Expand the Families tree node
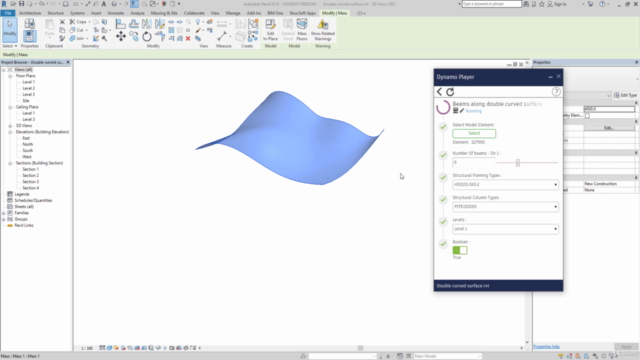 pos(4,213)
